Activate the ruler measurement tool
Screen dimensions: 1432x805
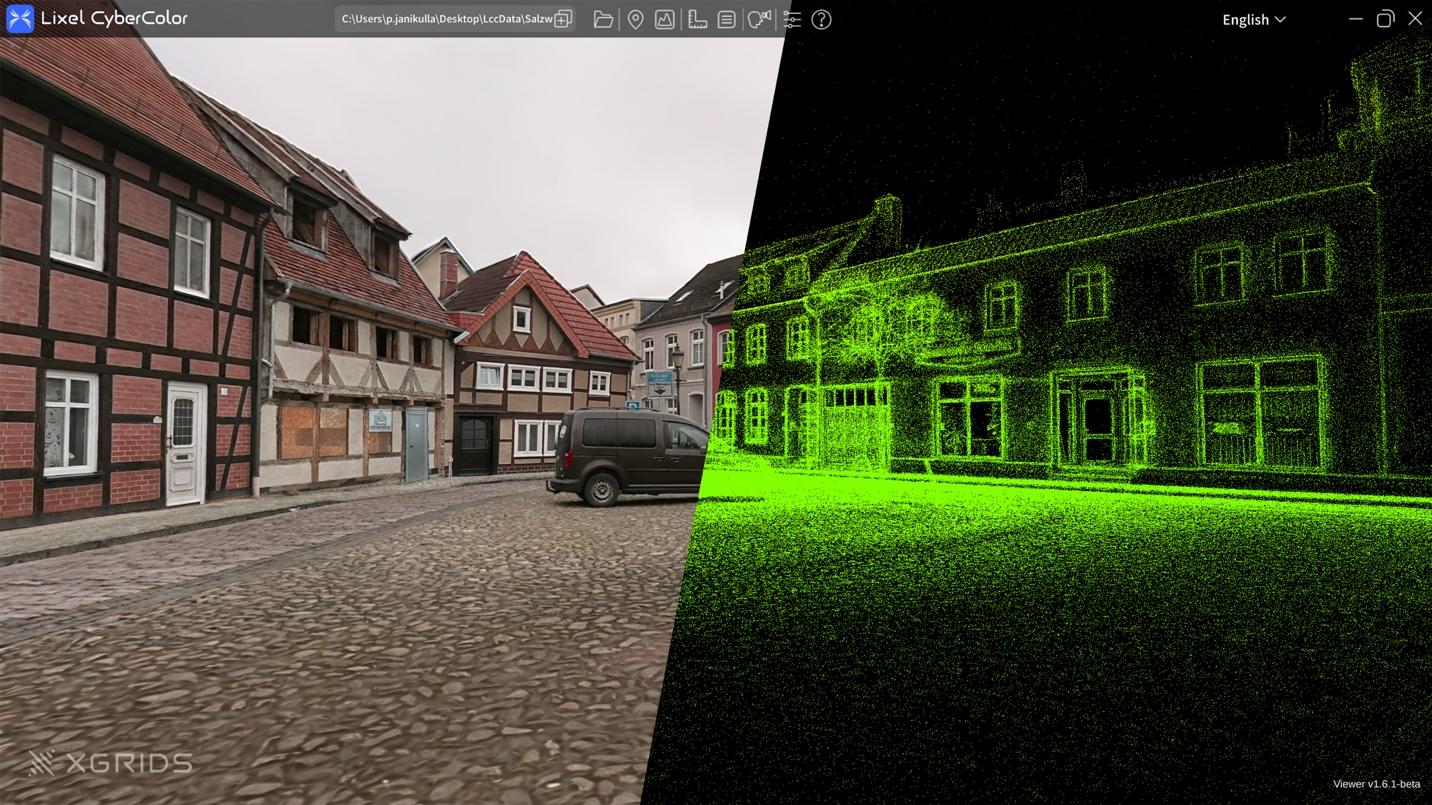click(697, 19)
